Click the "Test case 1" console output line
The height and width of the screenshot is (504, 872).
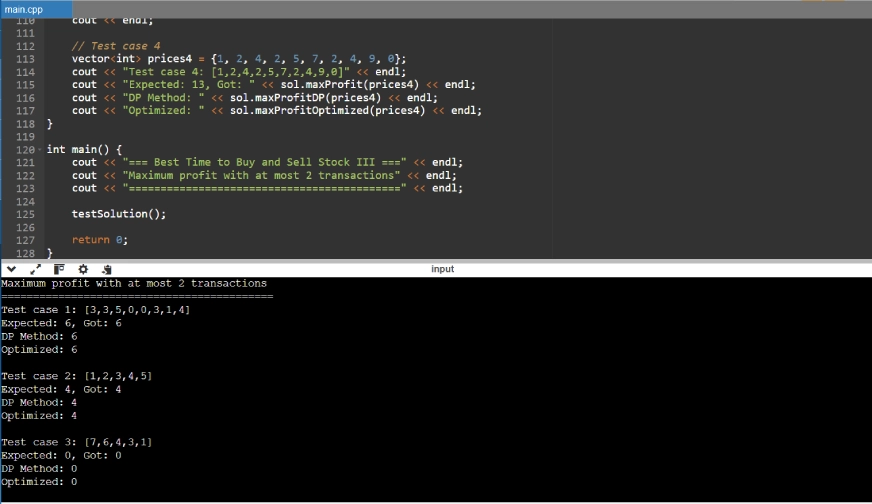pyautogui.click(x=95, y=310)
